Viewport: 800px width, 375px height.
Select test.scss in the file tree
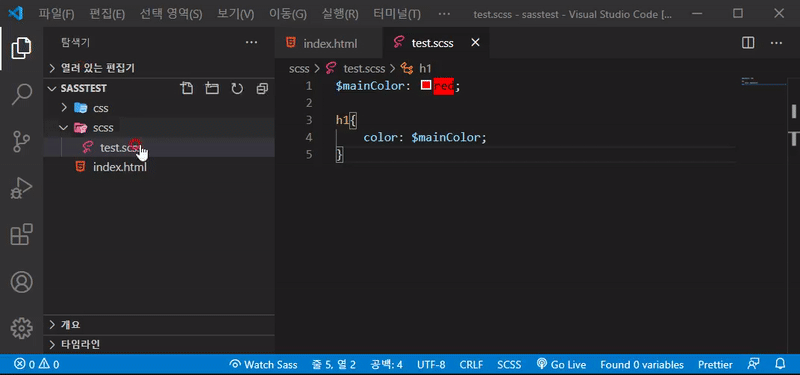159,147
